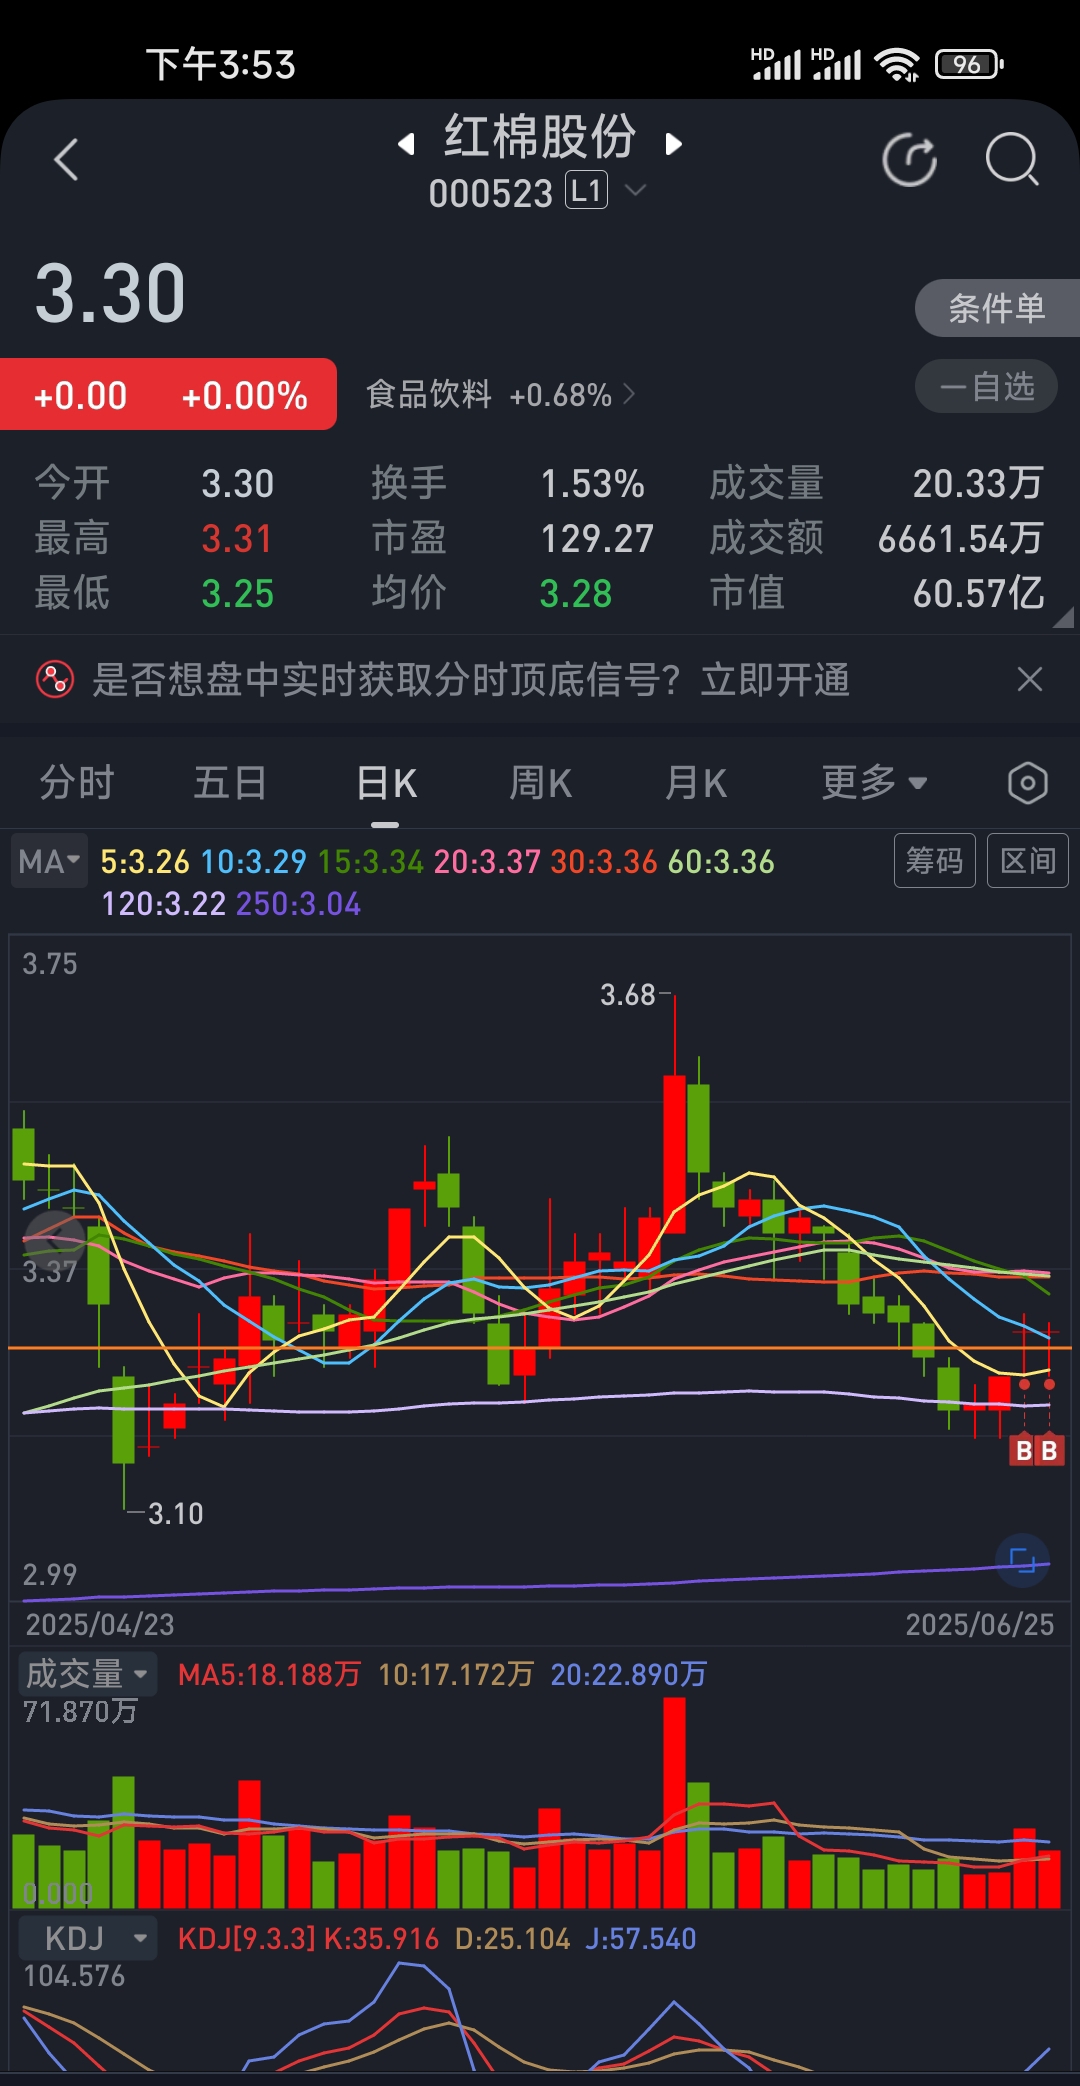Screen dimensions: 1080x2086
Task: Tap the 2025/04/23 start date label
Action: (100, 1624)
